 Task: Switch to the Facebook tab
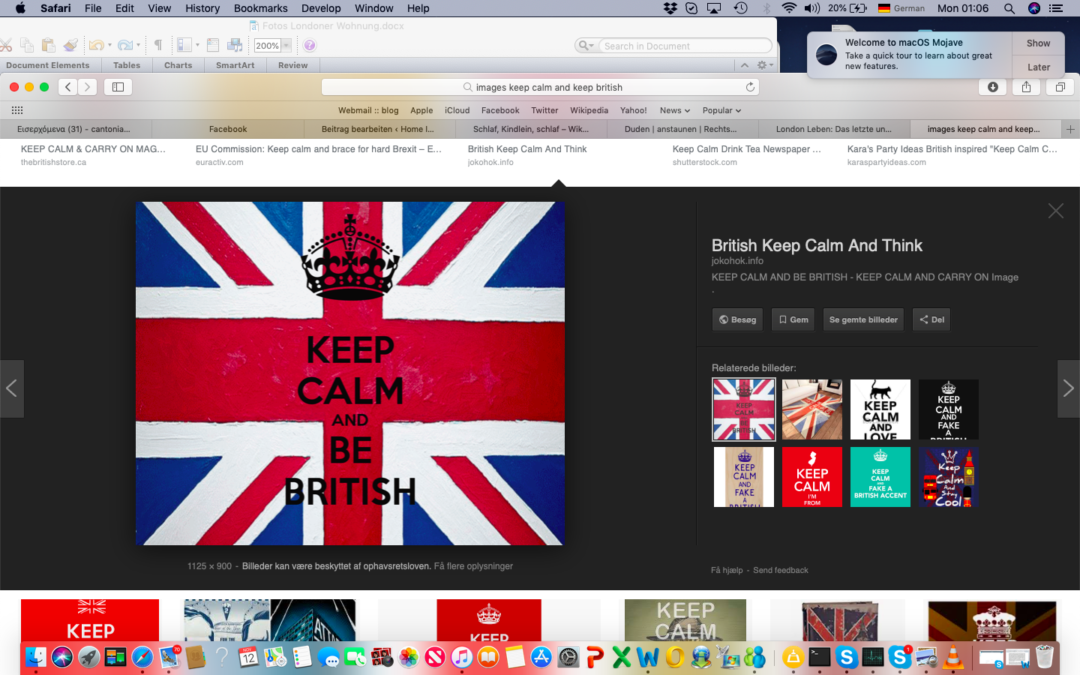click(227, 129)
